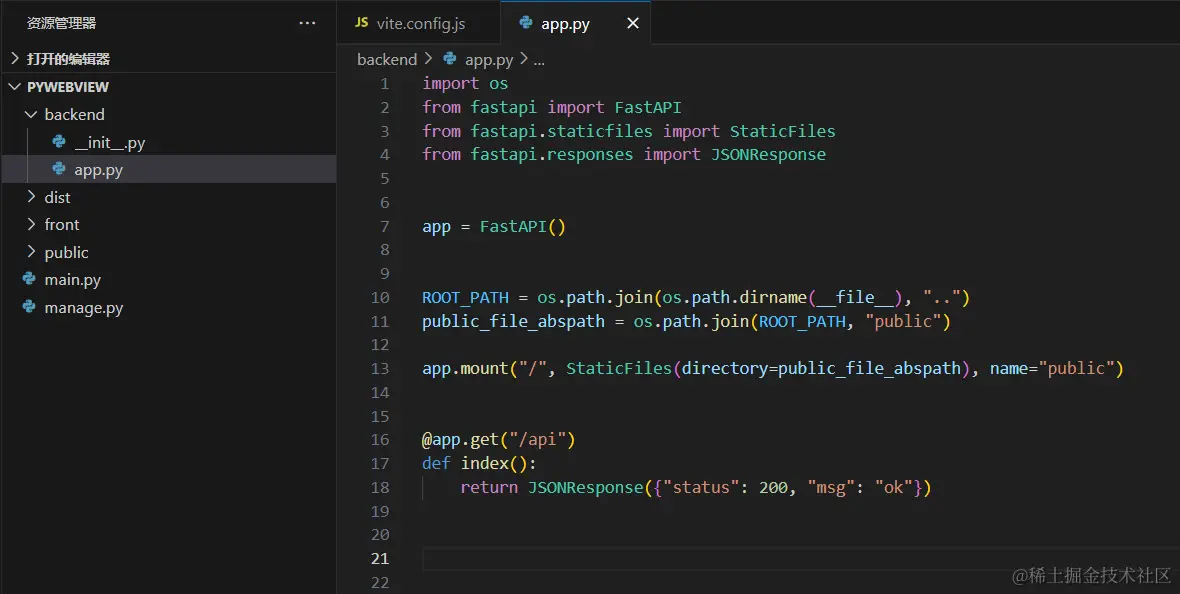Click 'public_file_abspath' definition on line 11
The image size is (1180, 594).
[x=513, y=321]
